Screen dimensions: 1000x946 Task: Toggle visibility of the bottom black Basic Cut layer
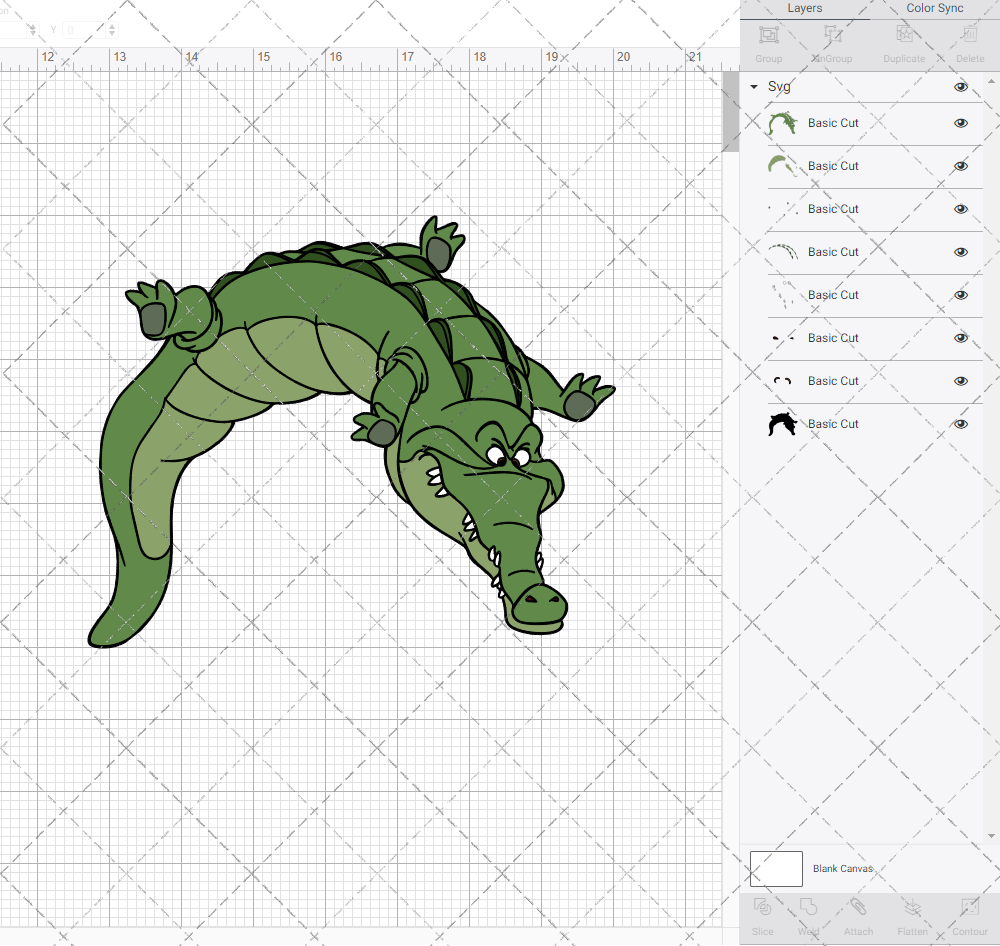(961, 423)
